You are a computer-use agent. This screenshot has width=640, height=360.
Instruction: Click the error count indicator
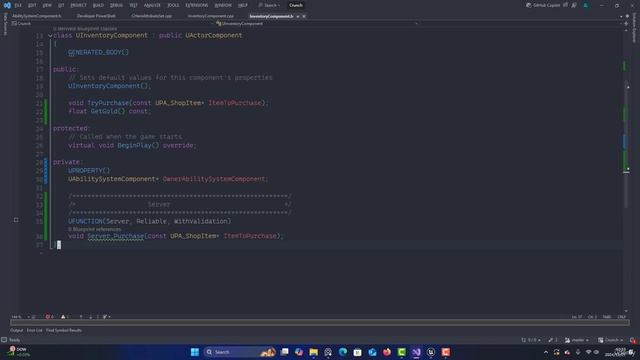(x=49, y=317)
